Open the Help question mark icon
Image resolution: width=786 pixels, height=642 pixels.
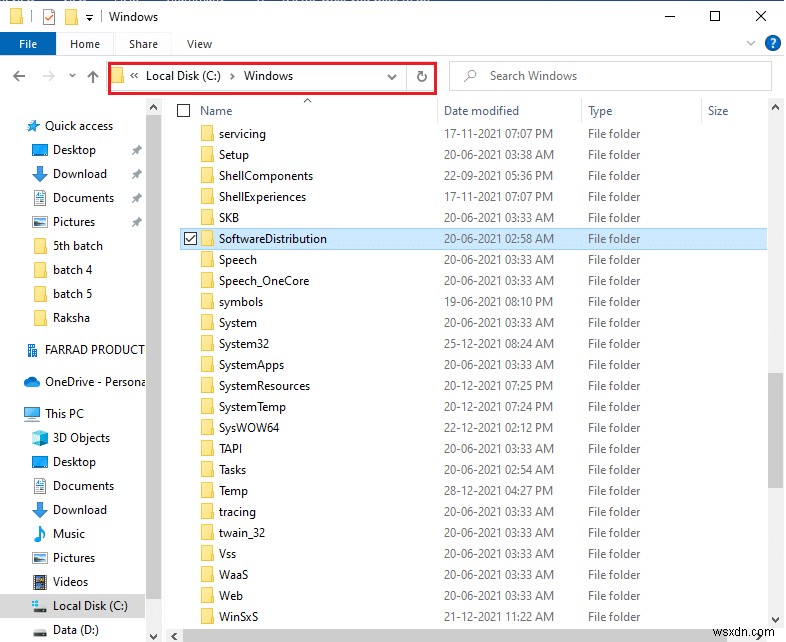[772, 43]
